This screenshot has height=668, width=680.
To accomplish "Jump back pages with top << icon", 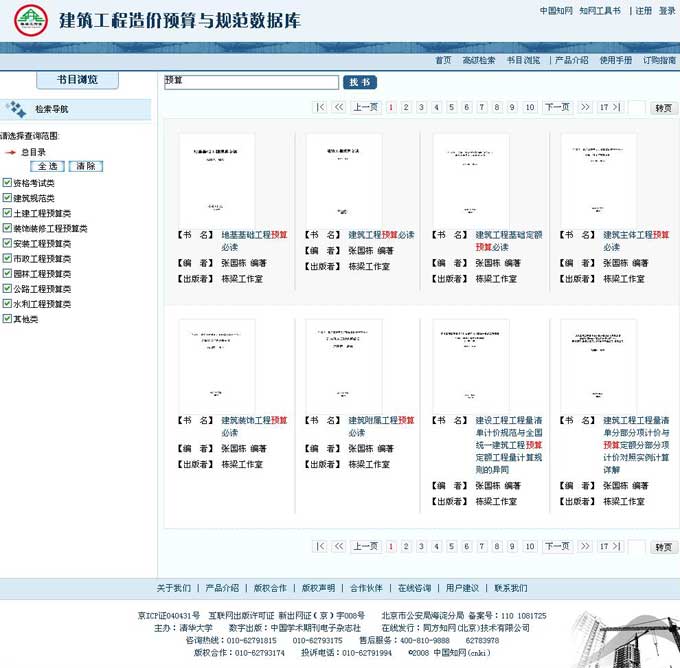I will pyautogui.click(x=339, y=107).
